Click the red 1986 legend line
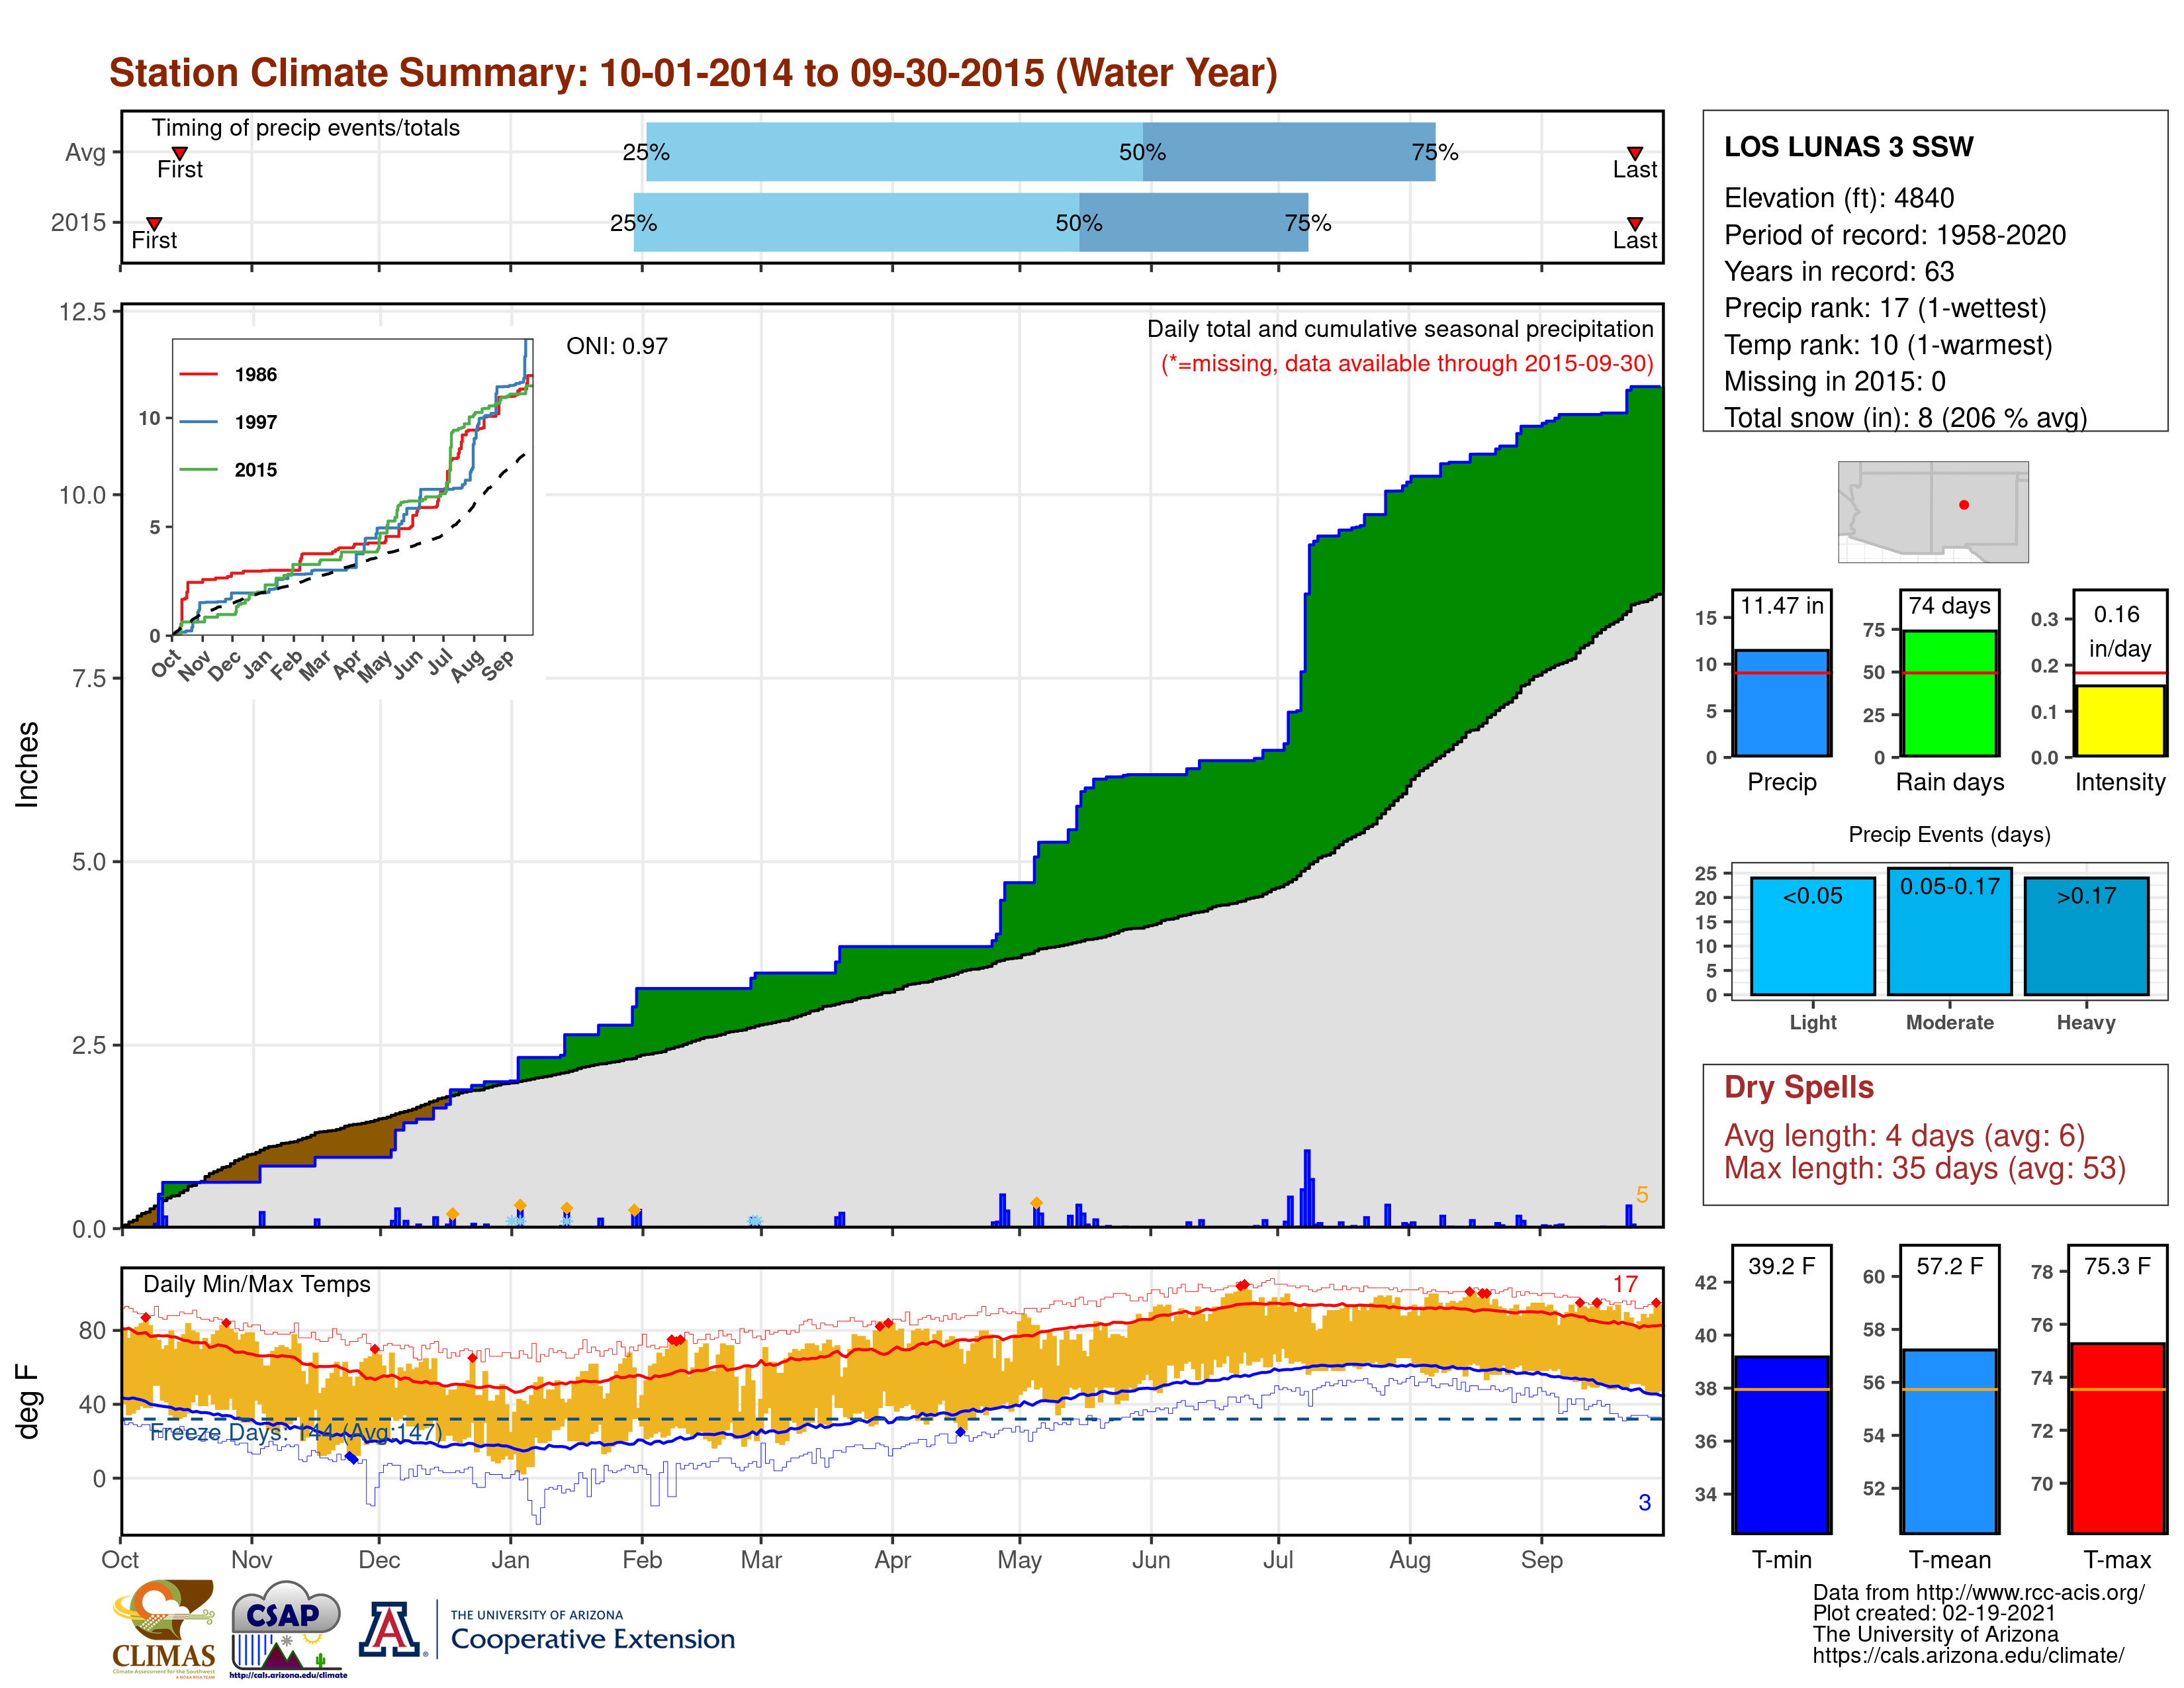The image size is (2184, 1688). click(x=198, y=374)
